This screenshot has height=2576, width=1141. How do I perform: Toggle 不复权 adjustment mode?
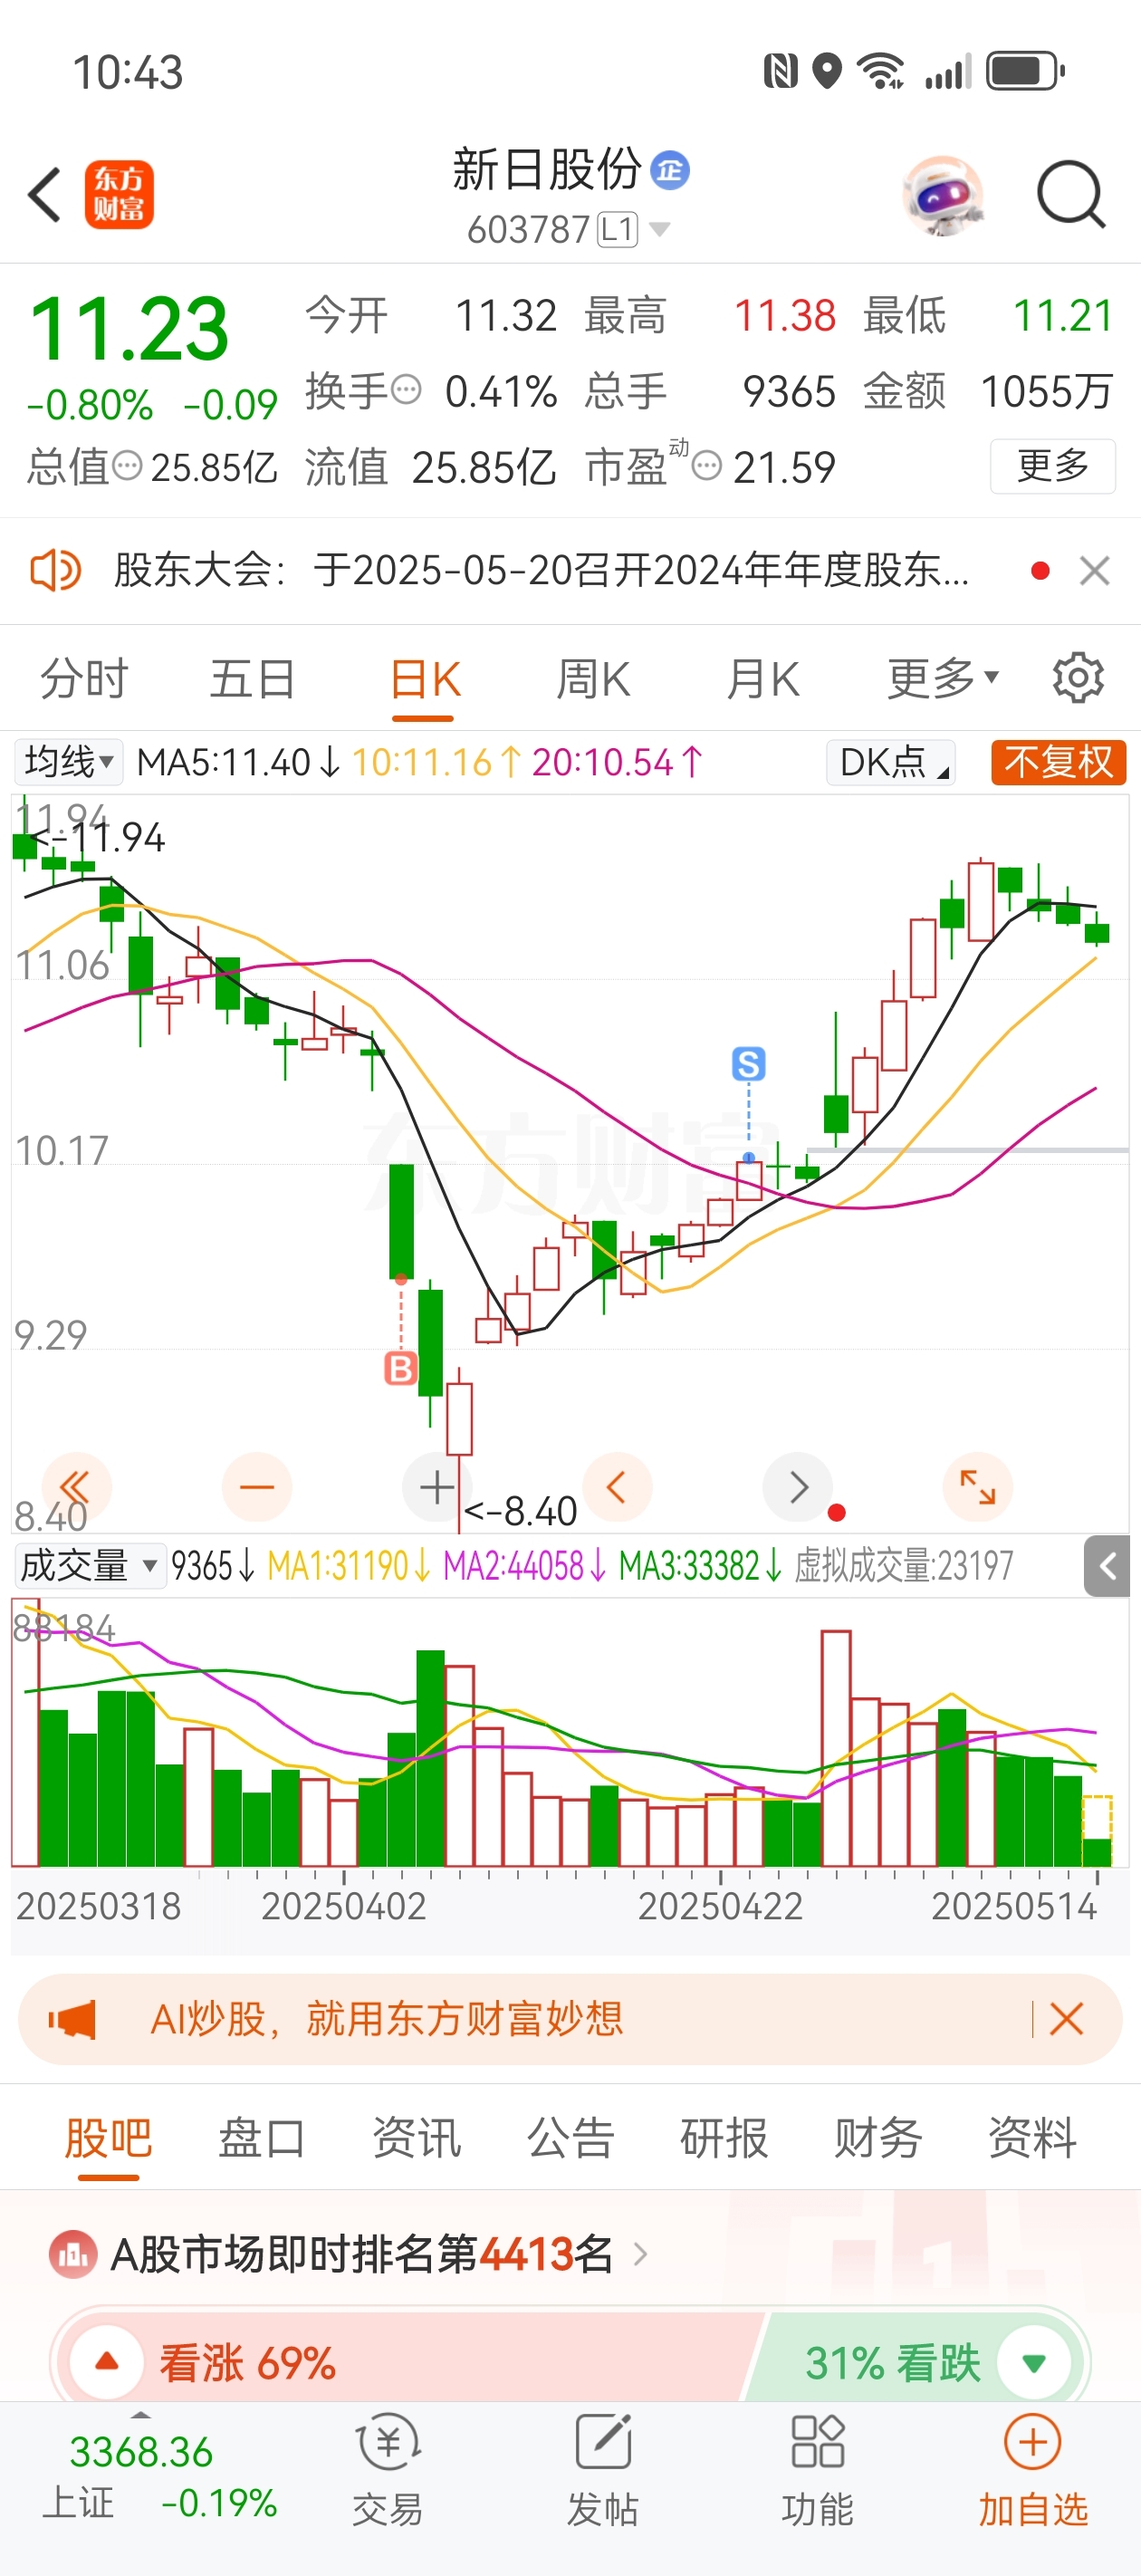coord(1058,762)
